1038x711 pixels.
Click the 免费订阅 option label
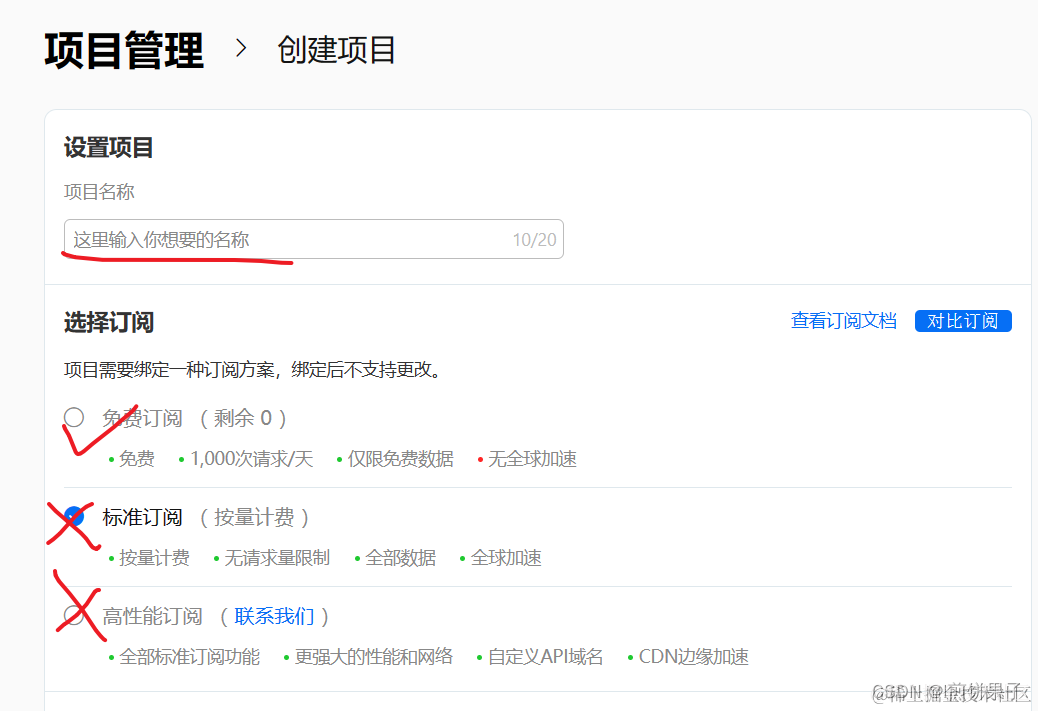pos(142,418)
